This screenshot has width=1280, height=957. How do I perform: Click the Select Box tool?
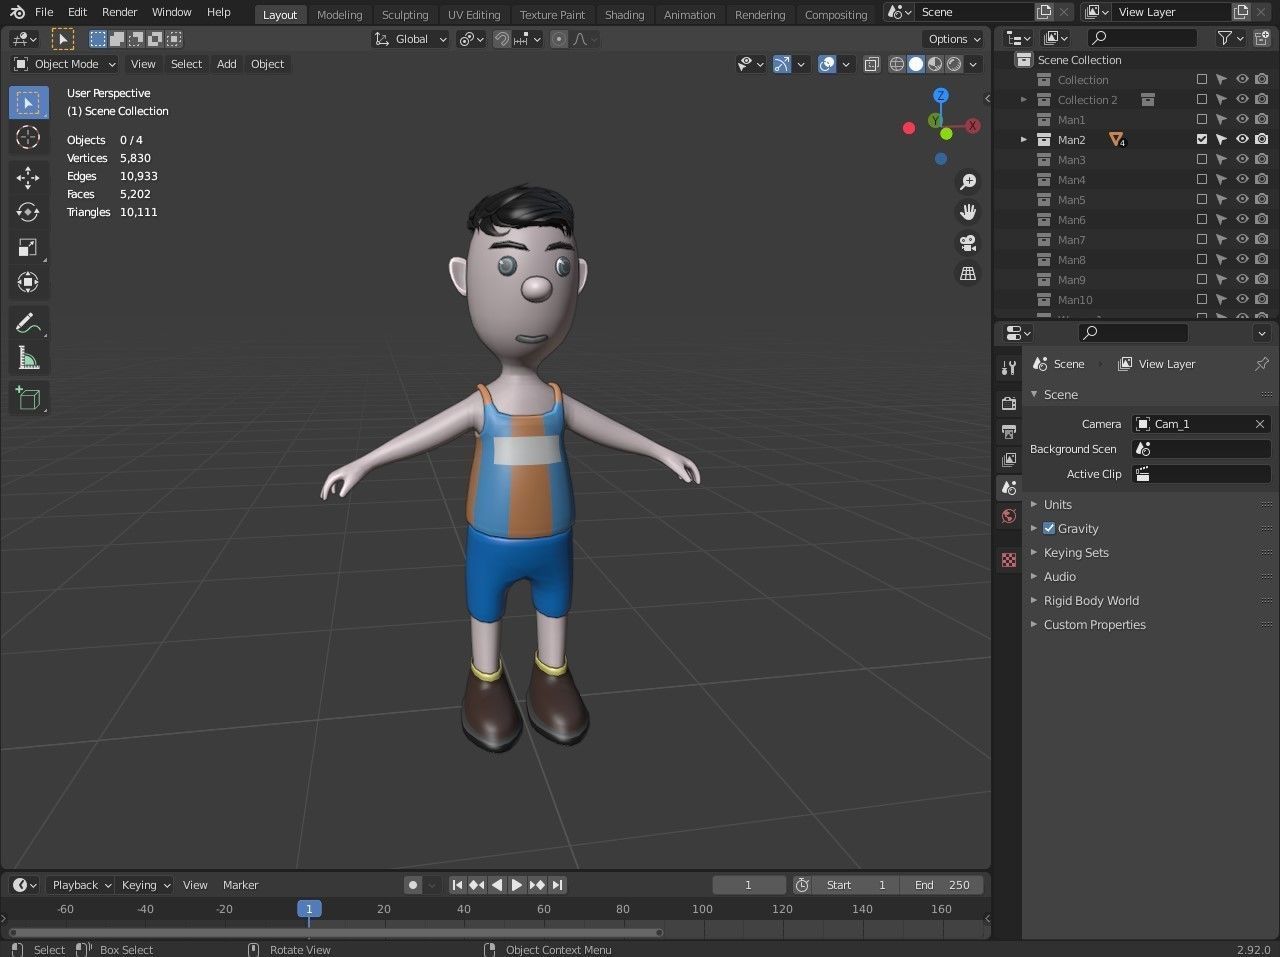pos(28,102)
